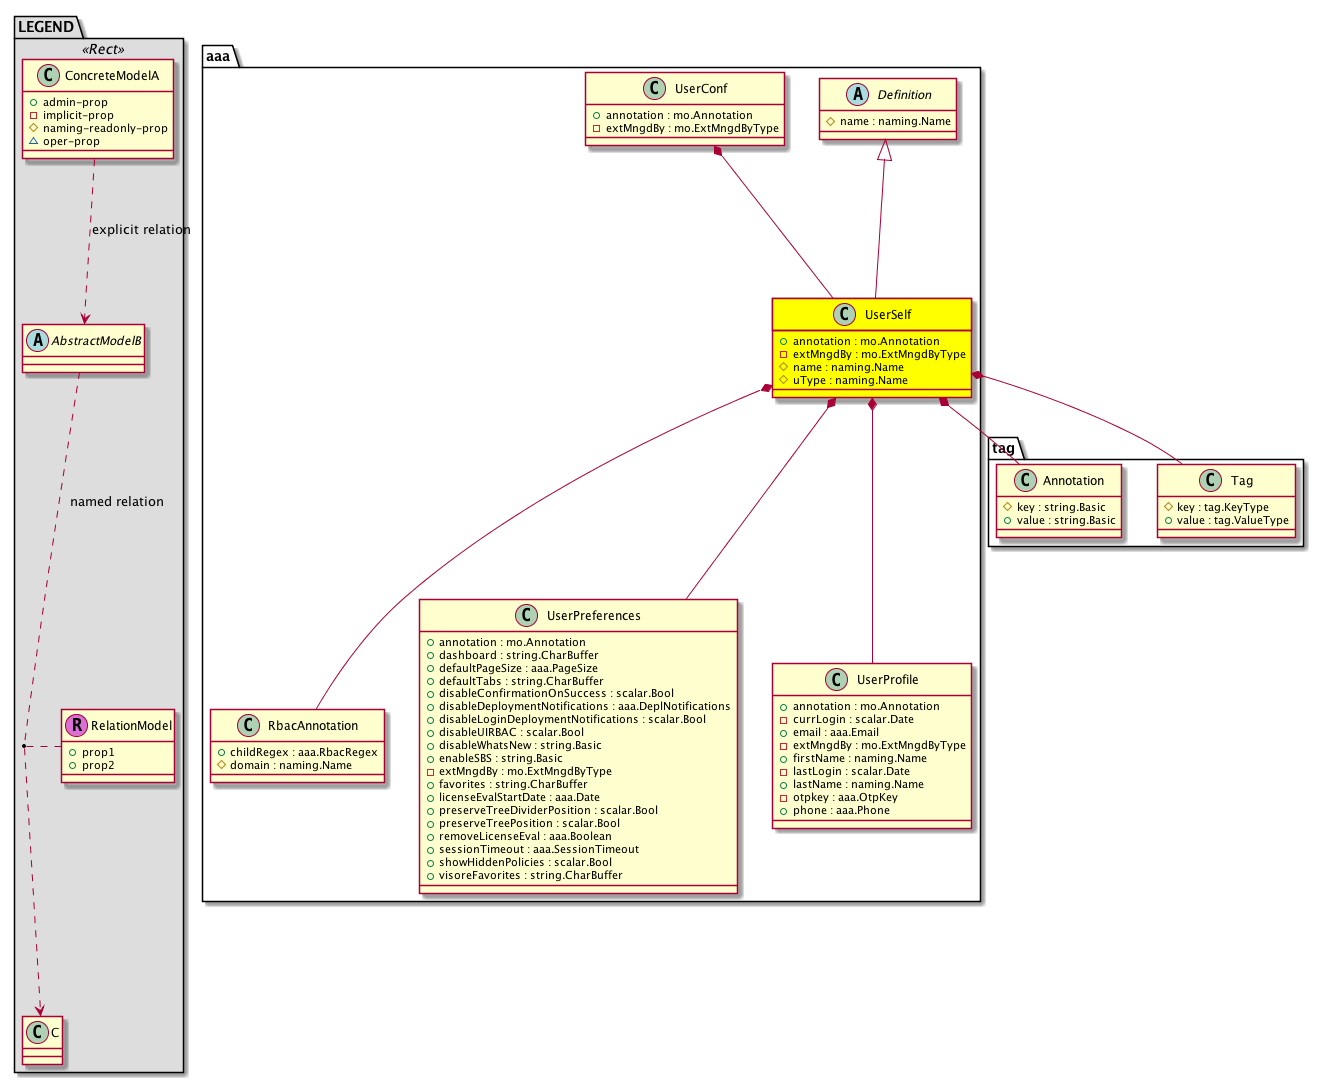Viewport: 1324px width, 1083px height.
Task: Click the RbacAnnotation class C icon
Action: tap(248, 726)
